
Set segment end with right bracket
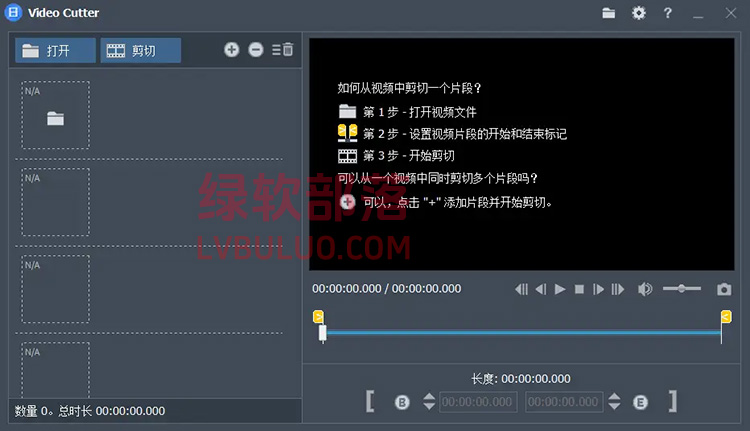pyautogui.click(x=673, y=401)
